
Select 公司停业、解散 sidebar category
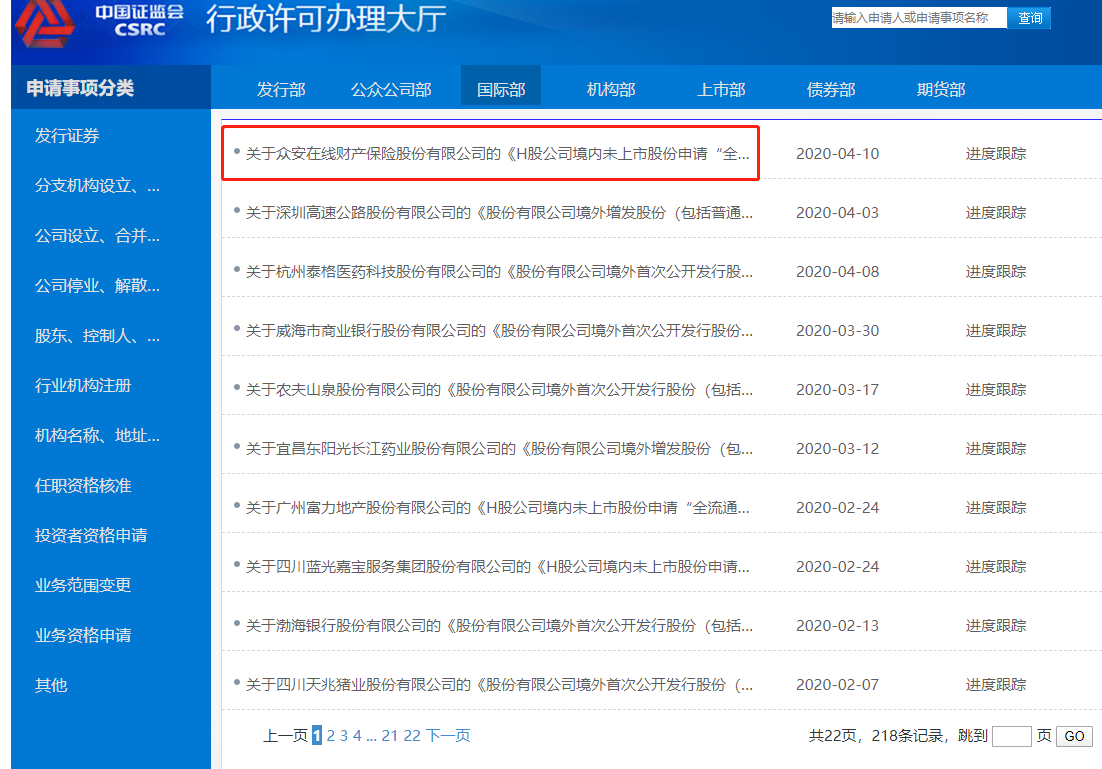(x=97, y=285)
